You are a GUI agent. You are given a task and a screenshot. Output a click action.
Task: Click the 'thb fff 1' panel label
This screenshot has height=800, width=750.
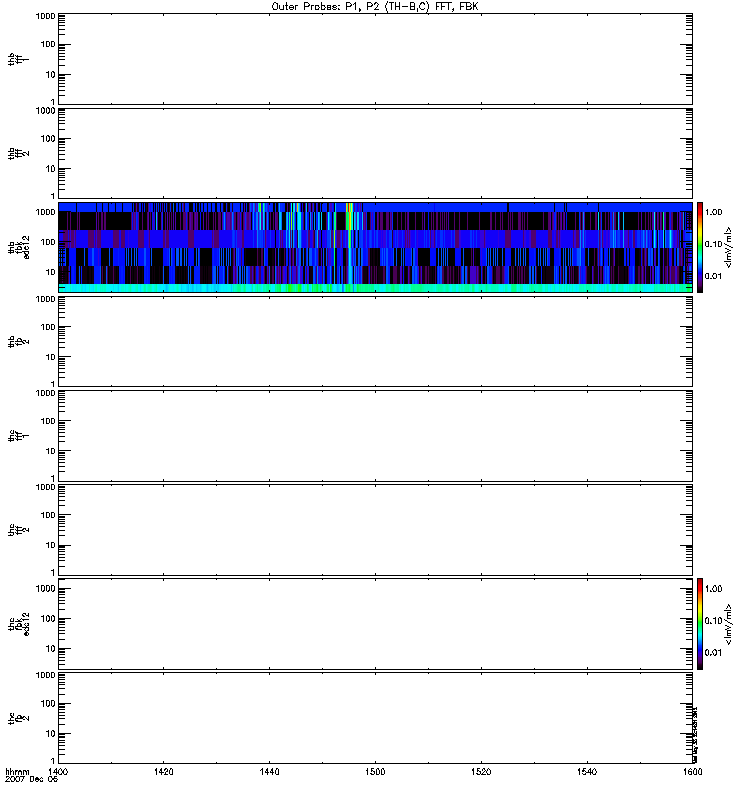point(18,59)
